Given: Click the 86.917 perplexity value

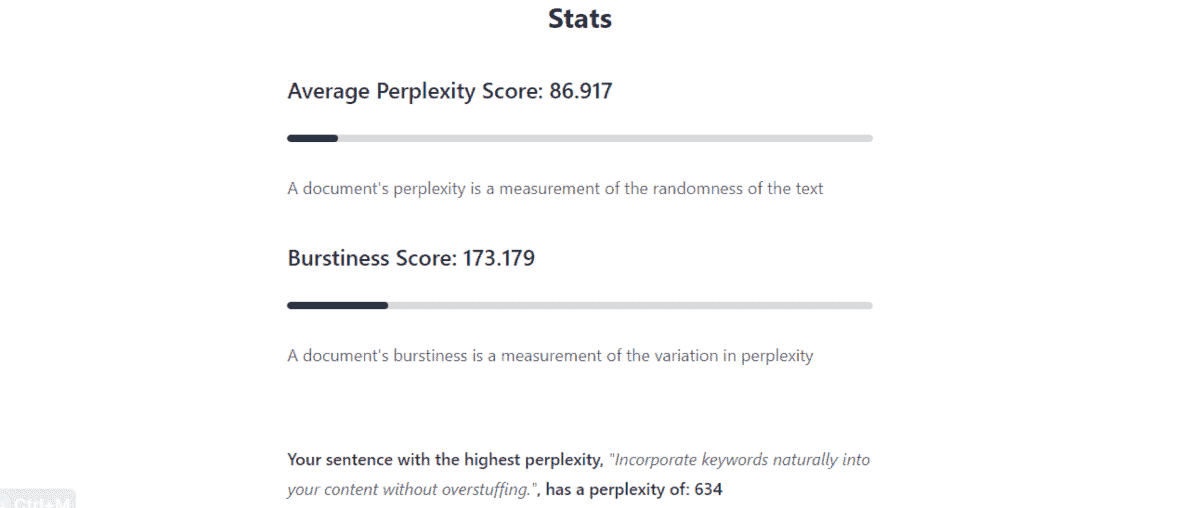Looking at the screenshot, I should tap(580, 92).
